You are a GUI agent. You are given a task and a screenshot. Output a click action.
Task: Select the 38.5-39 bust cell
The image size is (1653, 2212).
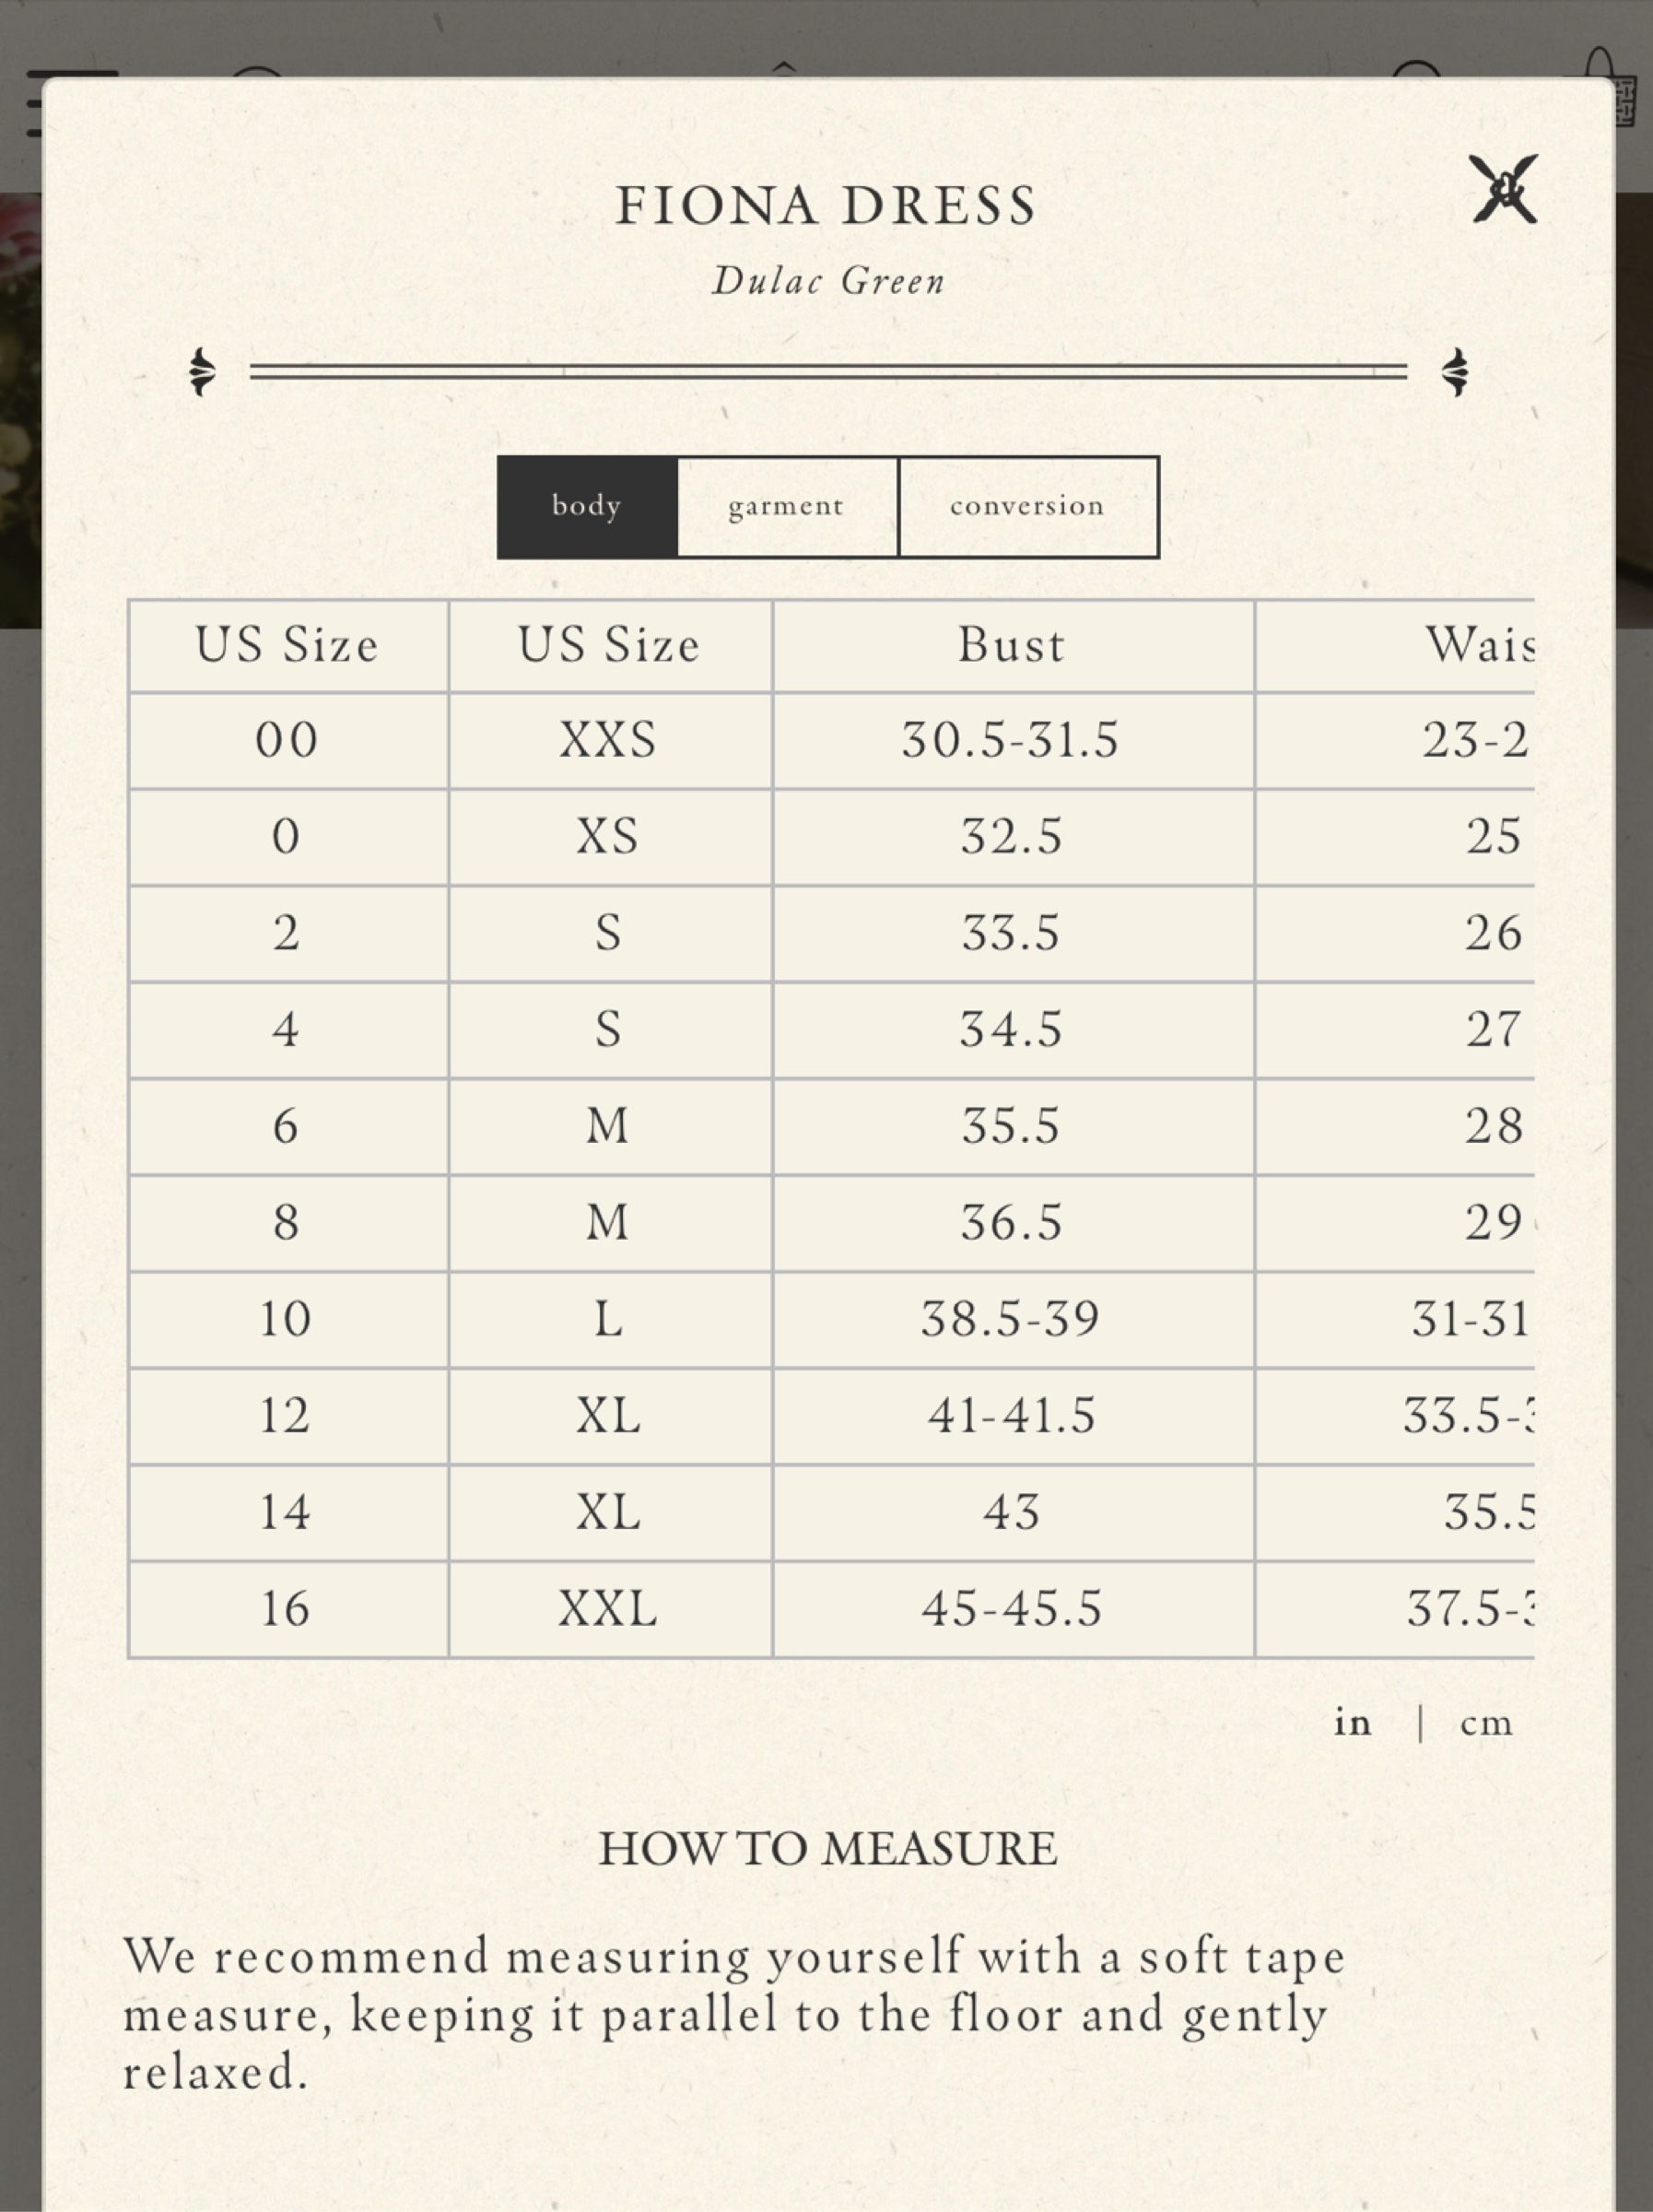click(1012, 1320)
